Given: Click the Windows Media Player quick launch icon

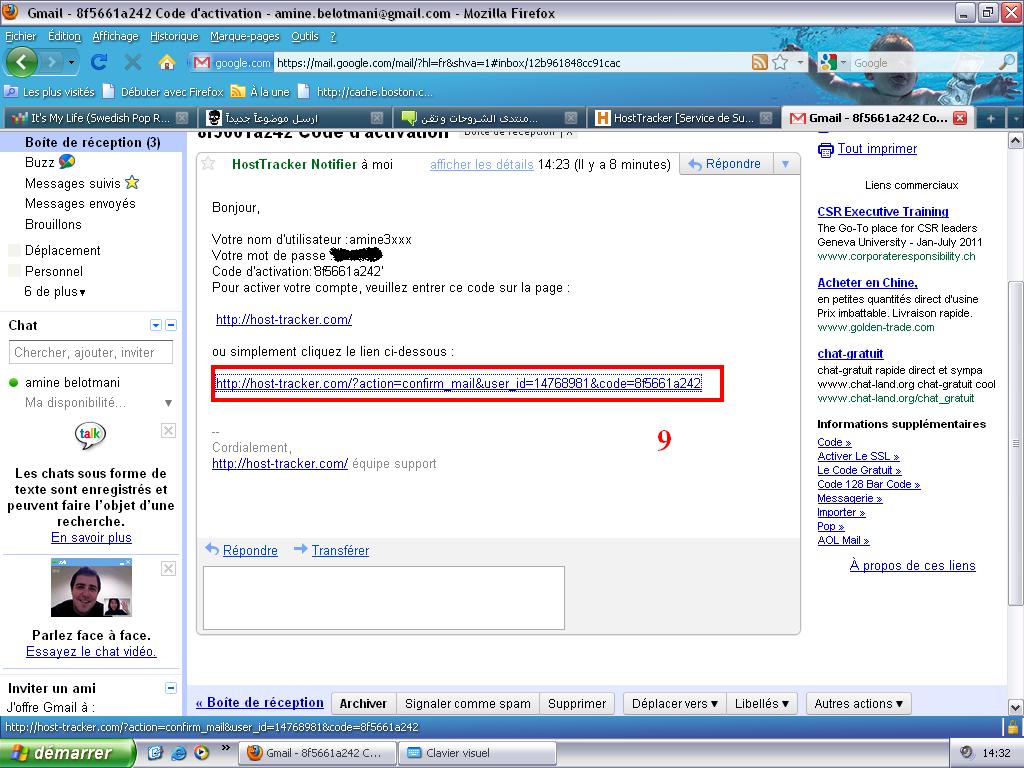Looking at the screenshot, I should pyautogui.click(x=201, y=753).
